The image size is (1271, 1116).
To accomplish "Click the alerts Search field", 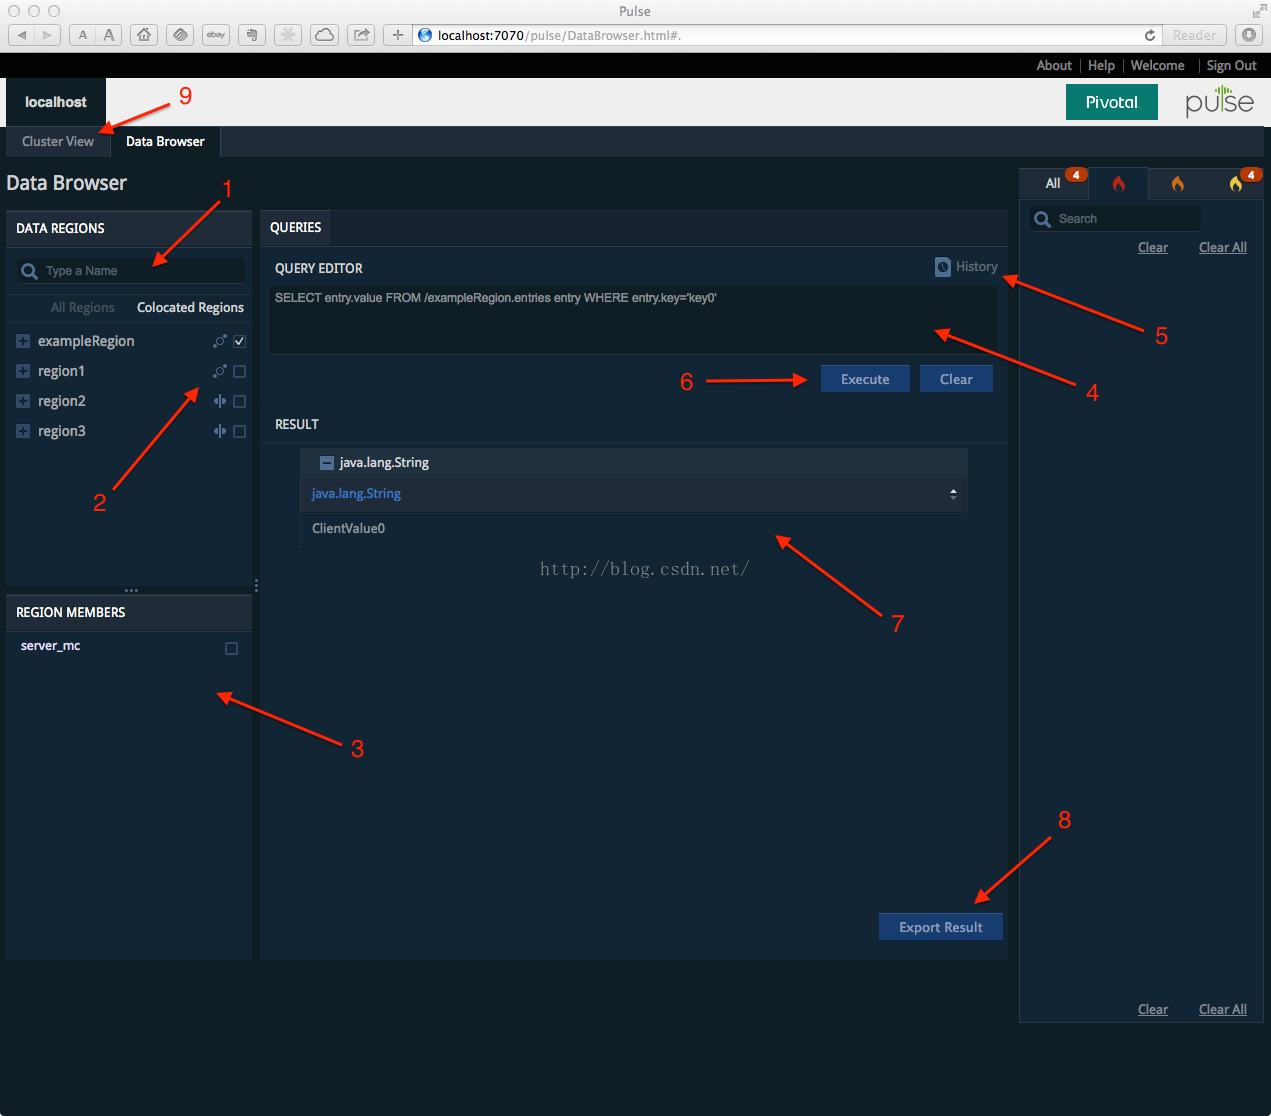I will 1116,219.
